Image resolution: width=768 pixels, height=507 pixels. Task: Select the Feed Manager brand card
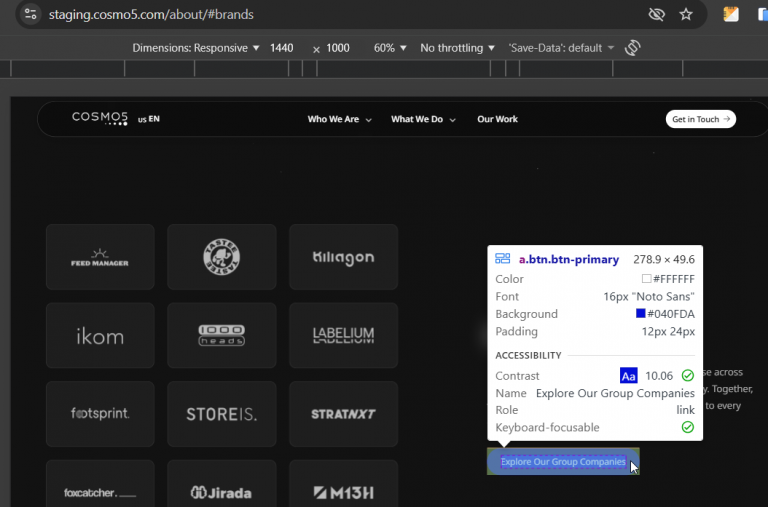point(100,257)
